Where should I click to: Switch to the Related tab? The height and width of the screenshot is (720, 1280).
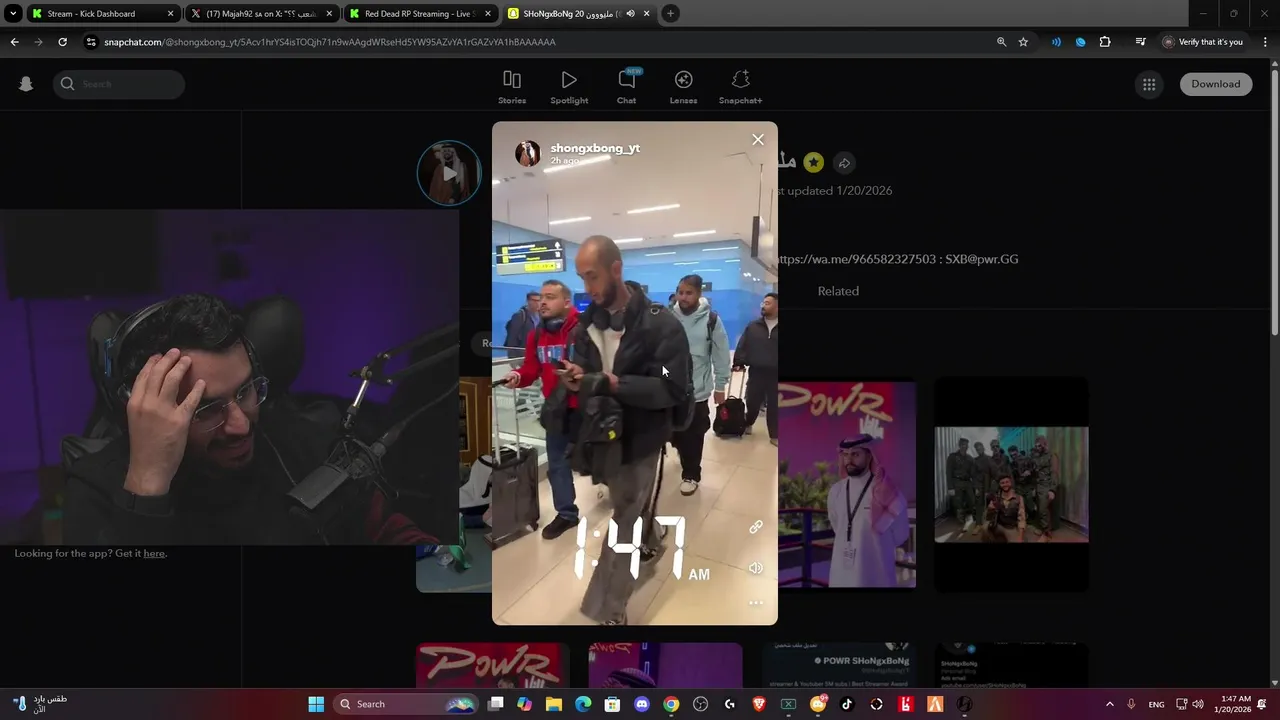pos(838,291)
